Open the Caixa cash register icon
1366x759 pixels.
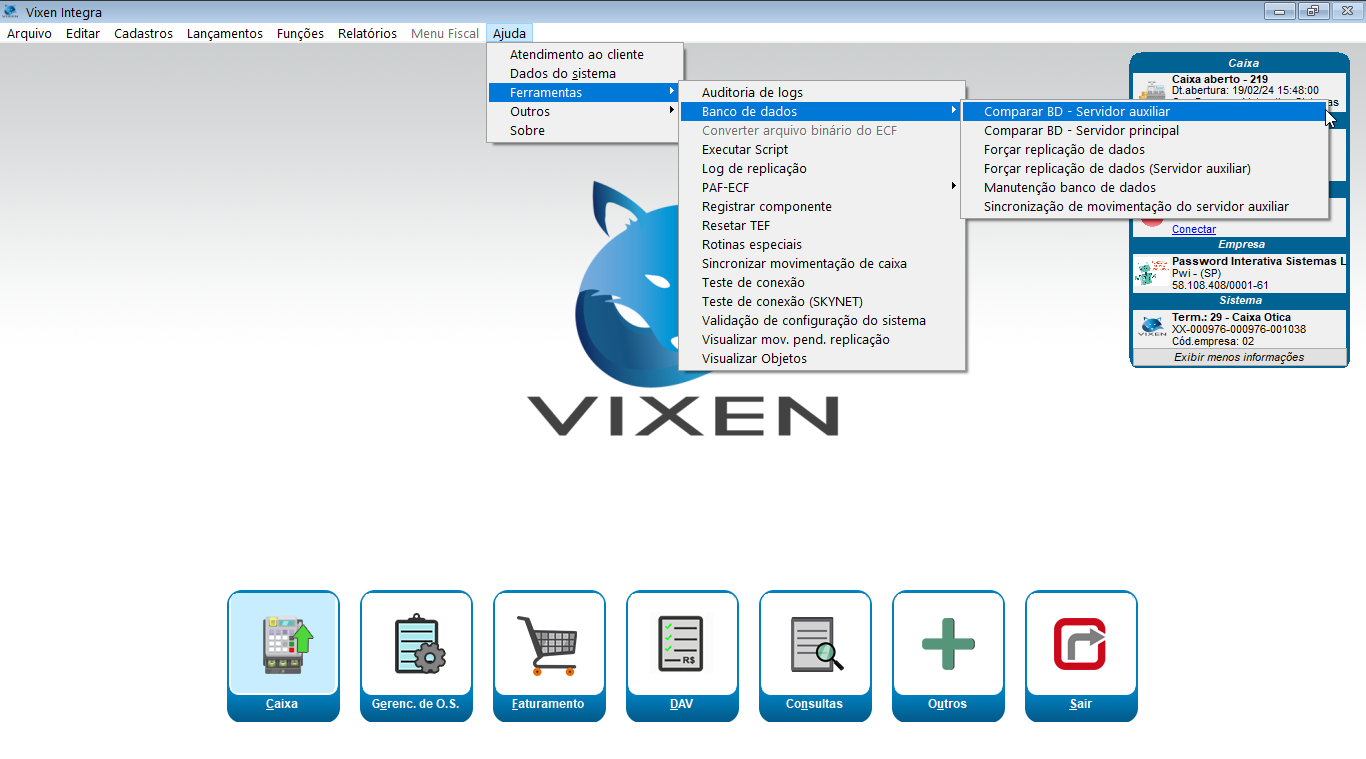pyautogui.click(x=283, y=644)
